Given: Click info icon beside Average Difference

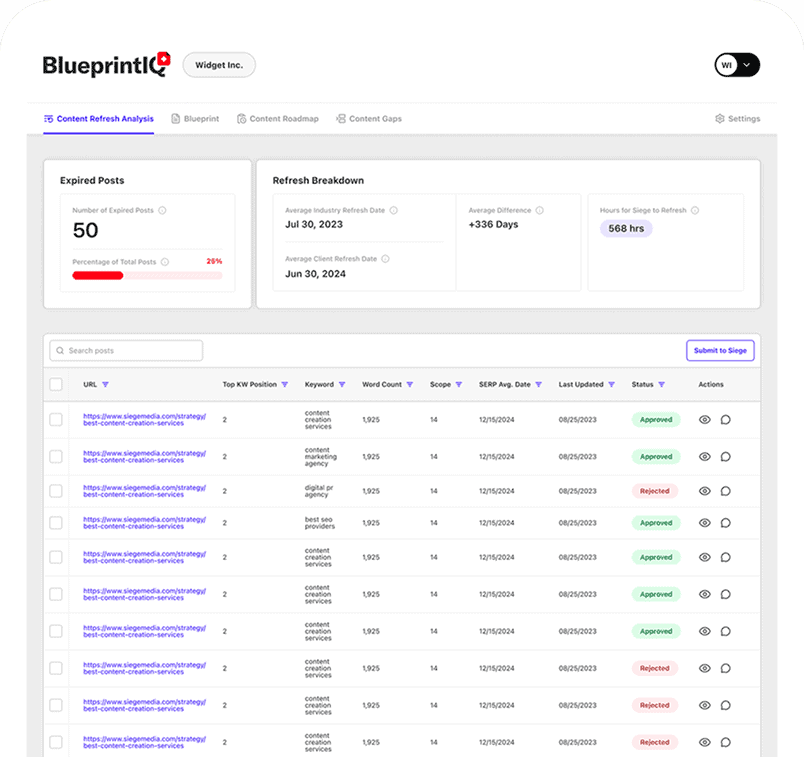Looking at the screenshot, I should (539, 210).
